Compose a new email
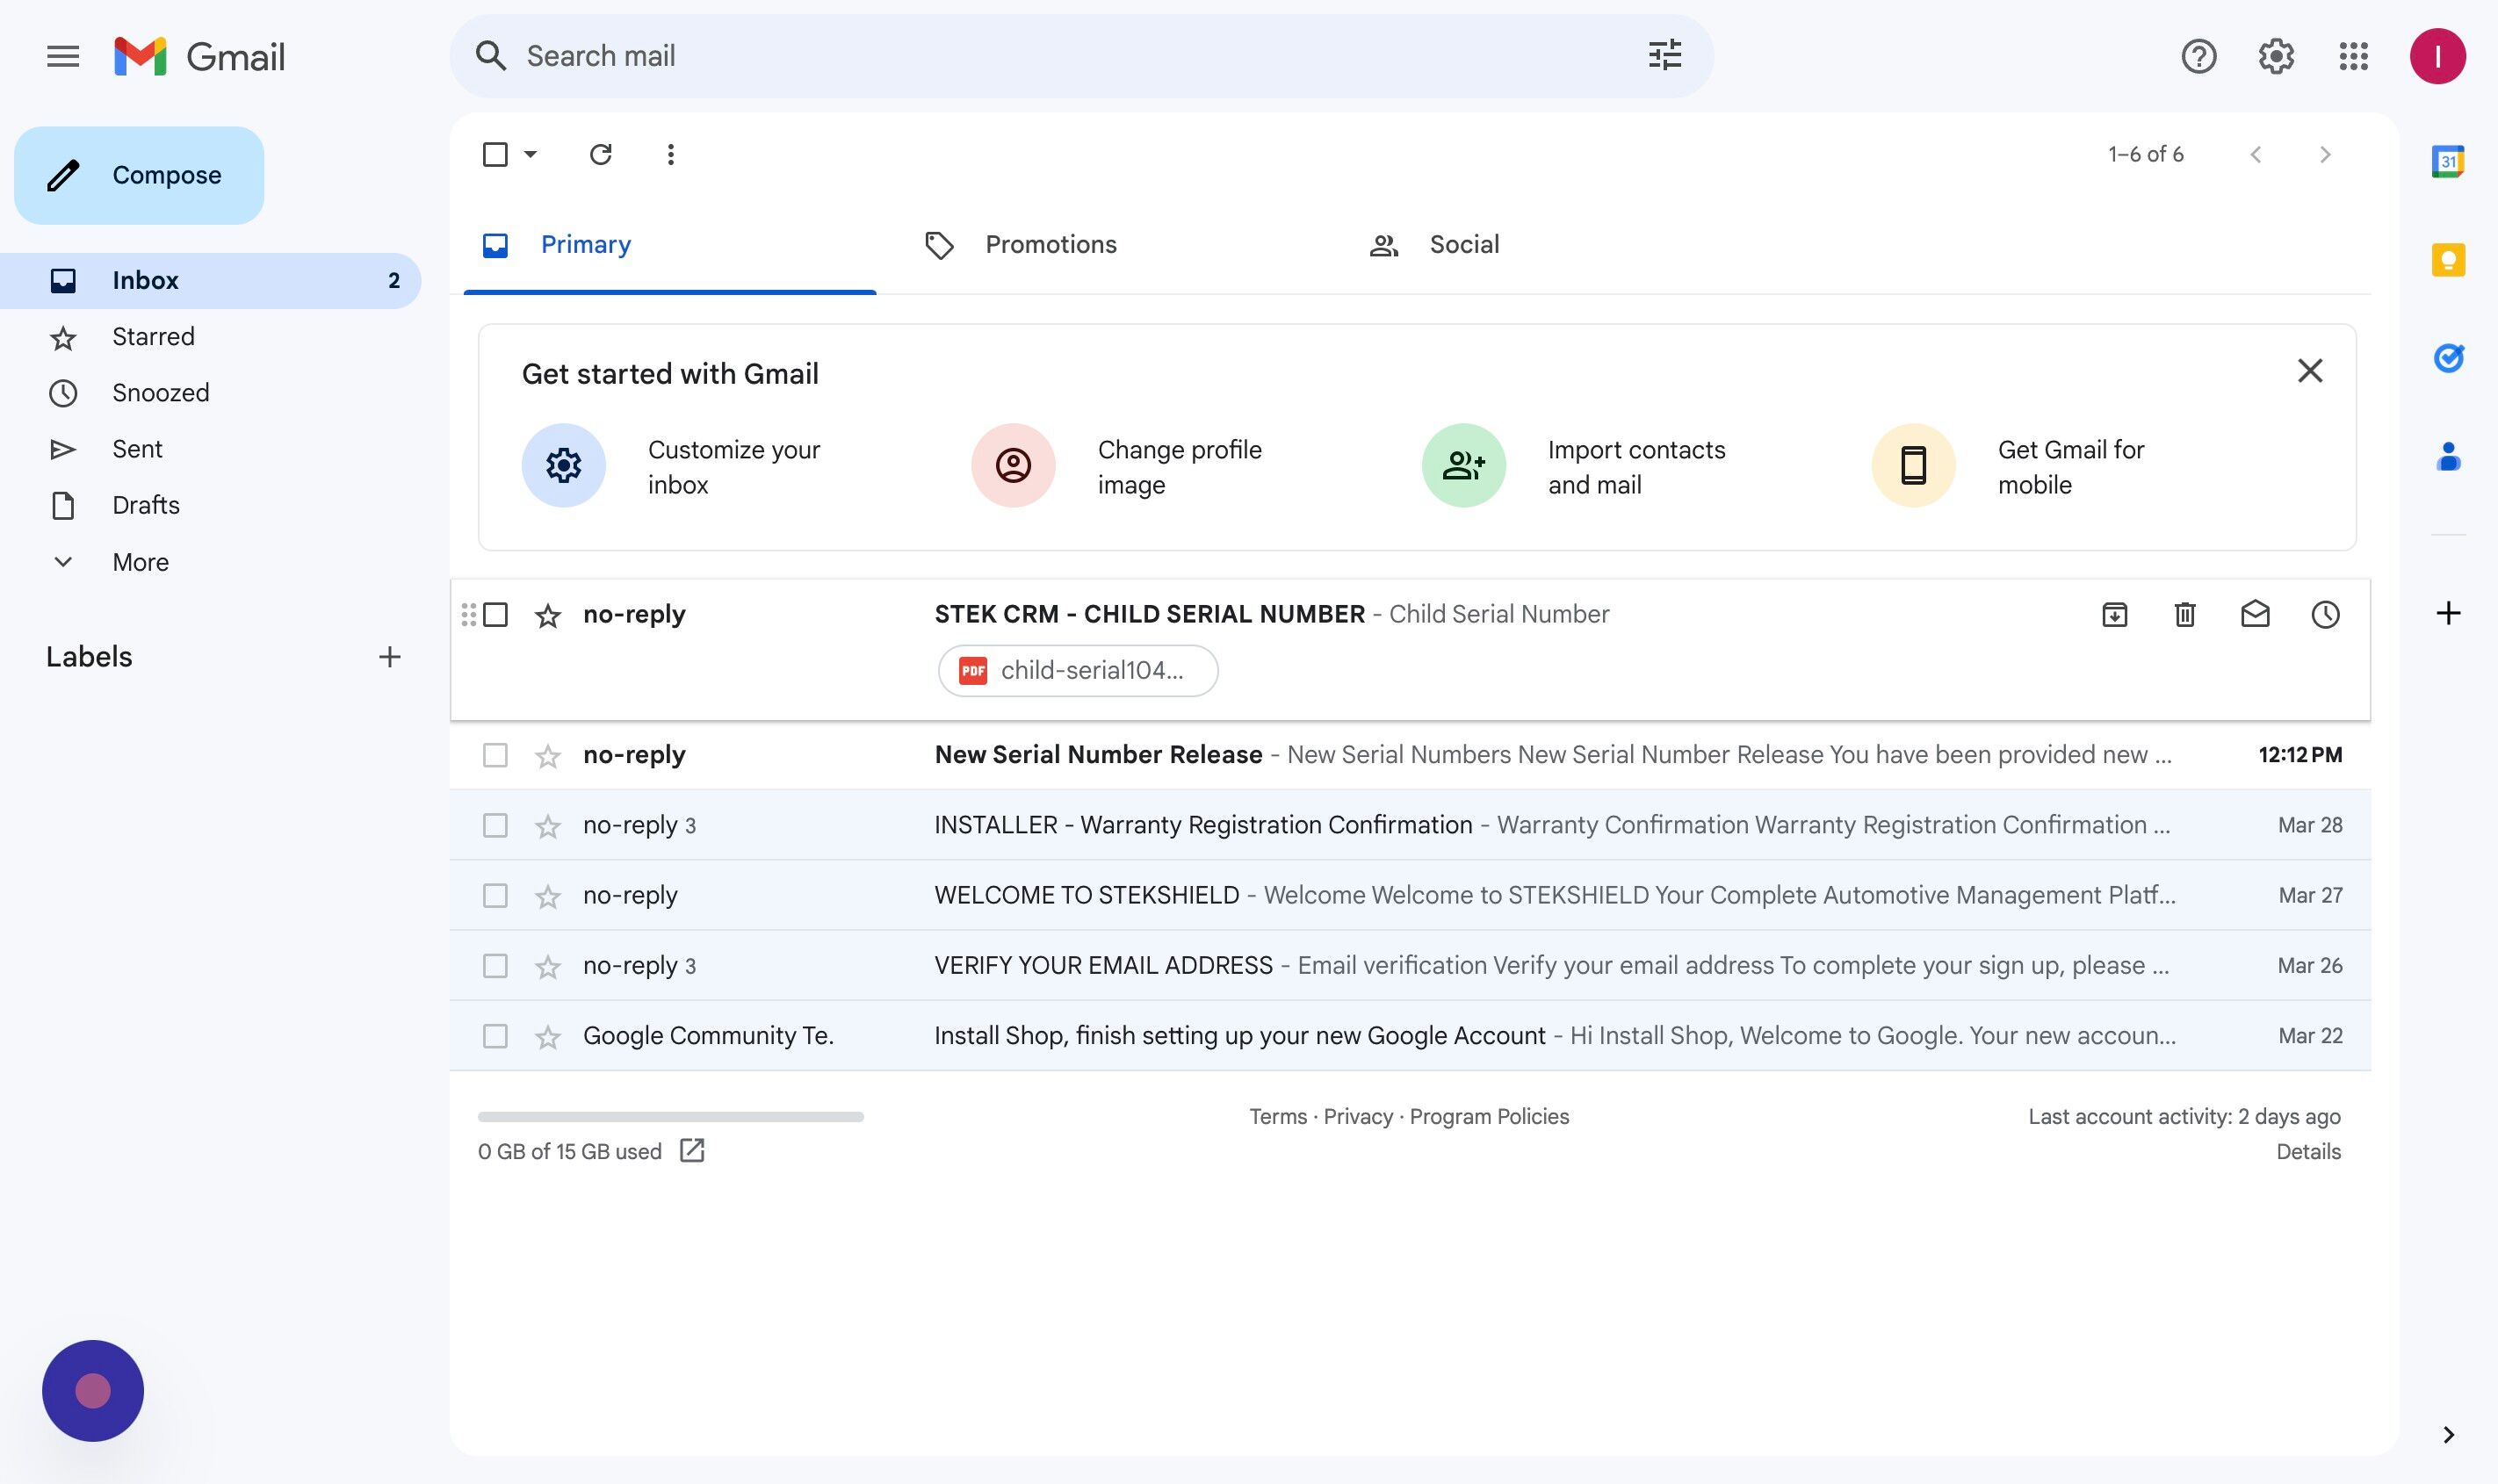The image size is (2498, 1484). point(139,175)
